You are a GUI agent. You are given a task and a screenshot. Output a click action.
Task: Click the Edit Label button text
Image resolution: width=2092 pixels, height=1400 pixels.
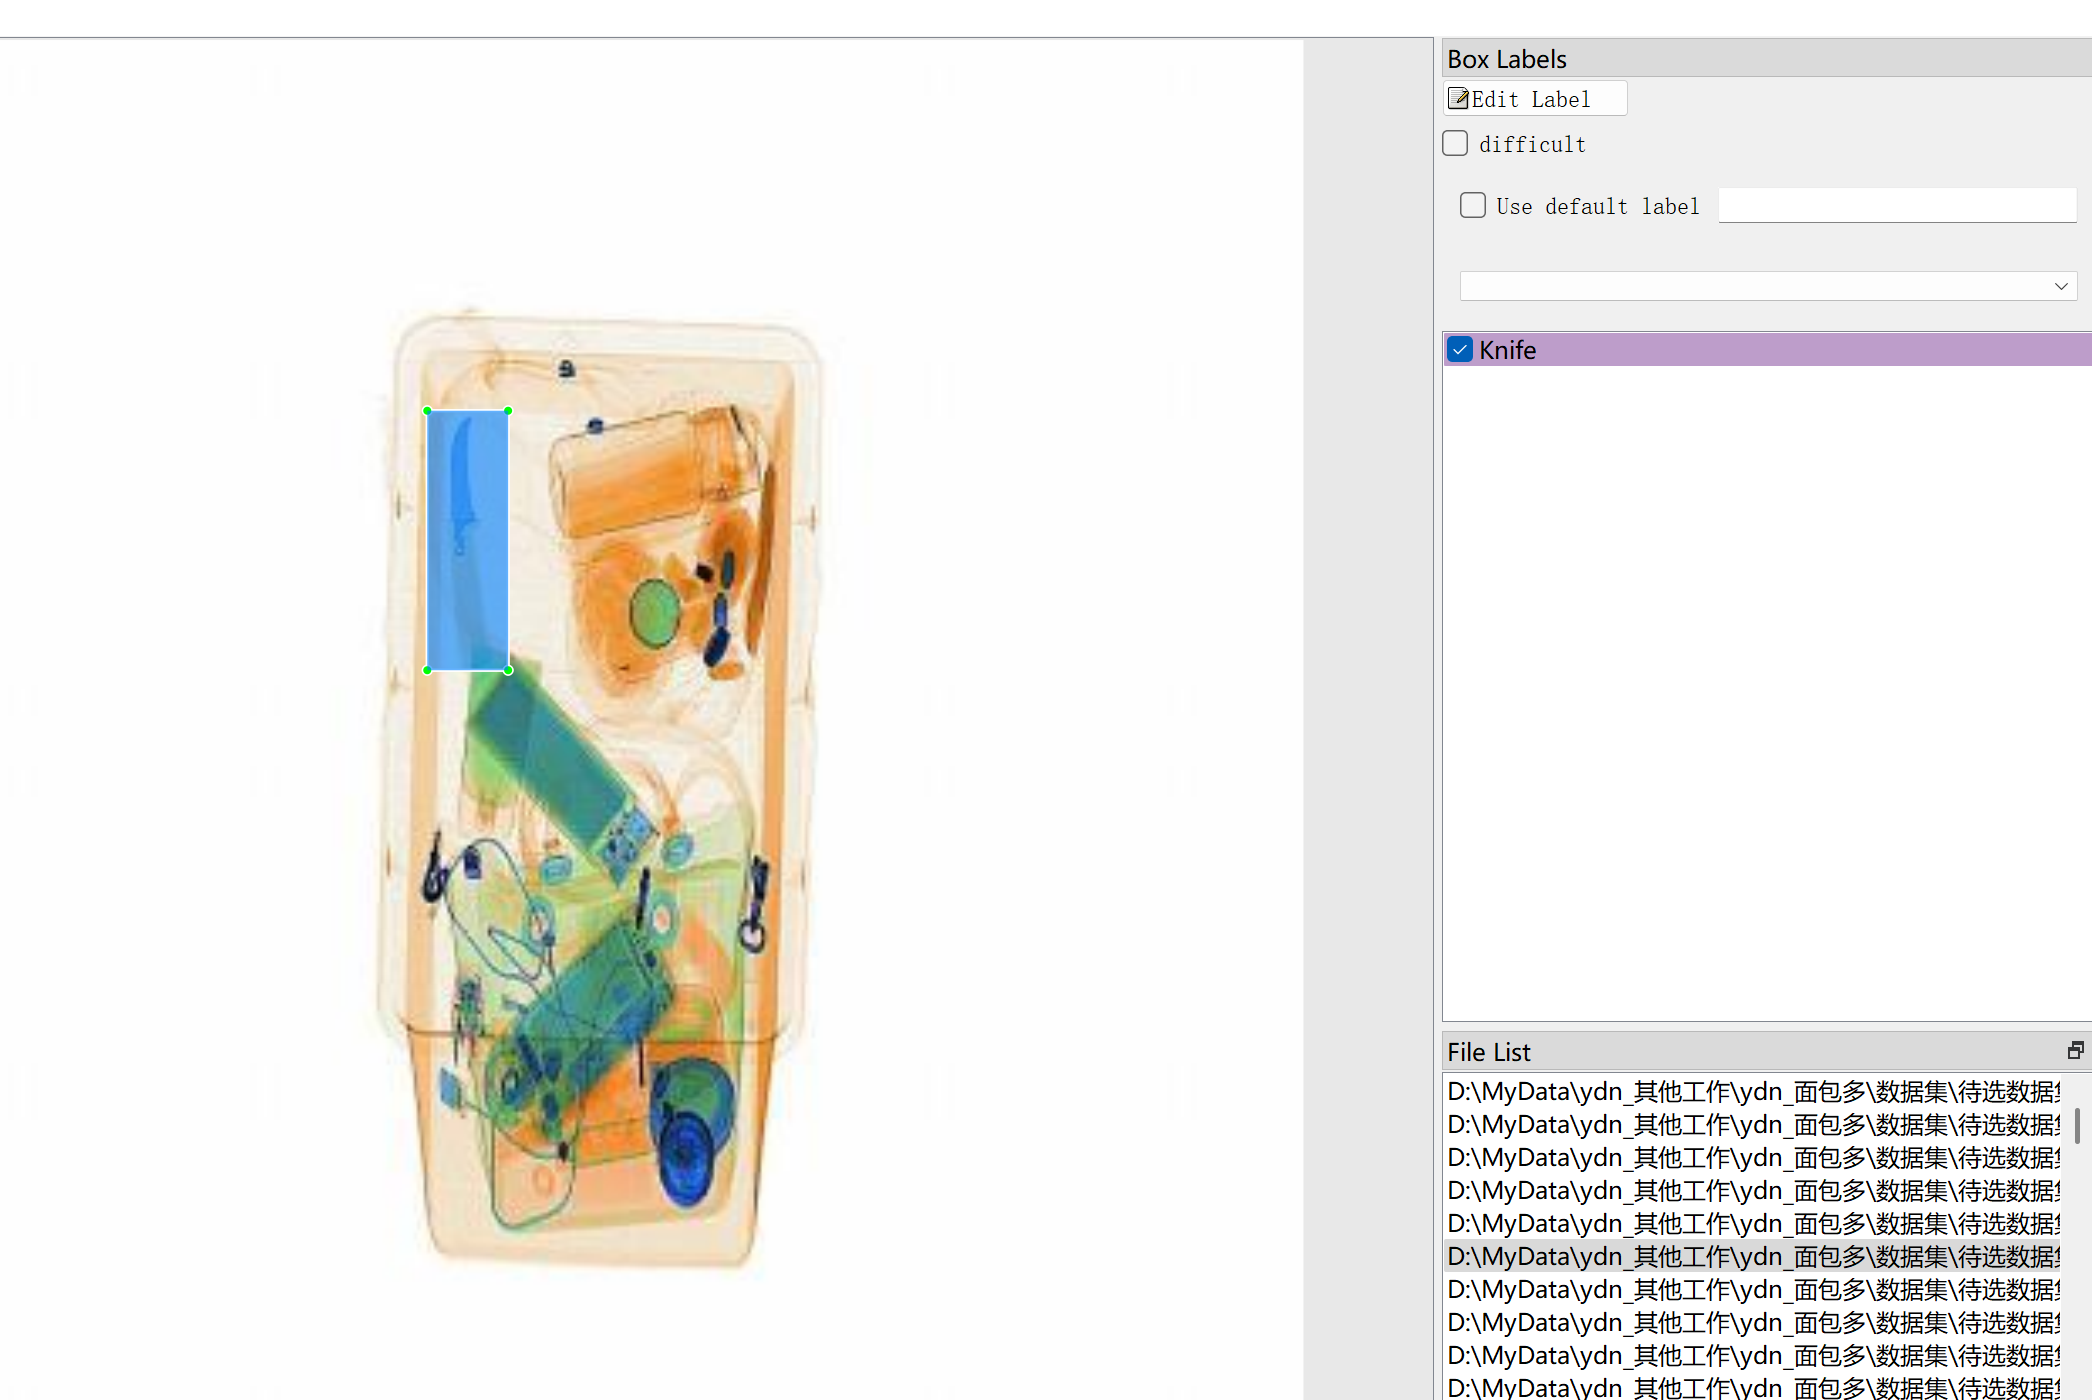point(1530,99)
